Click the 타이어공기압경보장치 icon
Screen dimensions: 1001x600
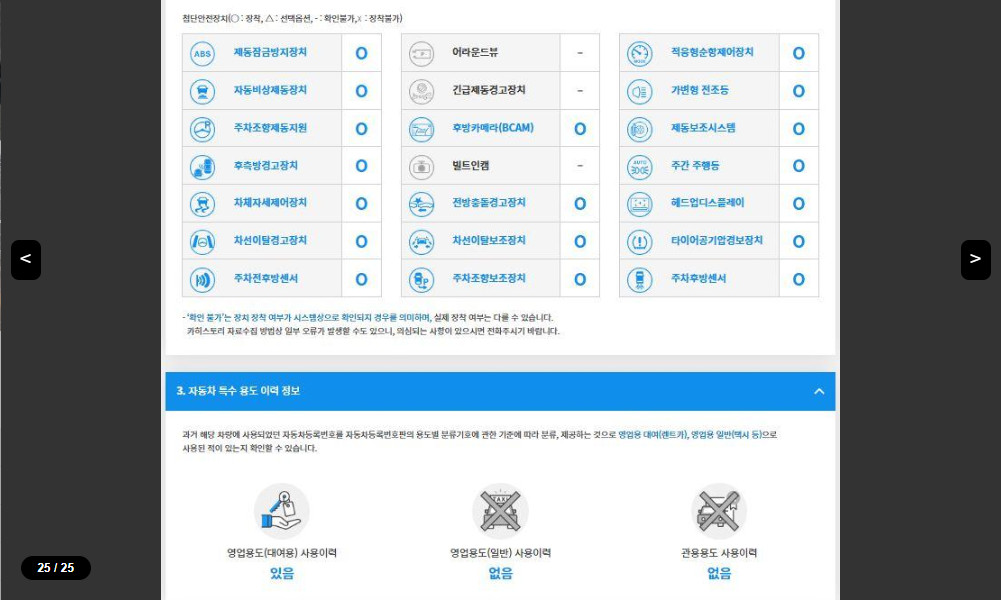point(639,241)
